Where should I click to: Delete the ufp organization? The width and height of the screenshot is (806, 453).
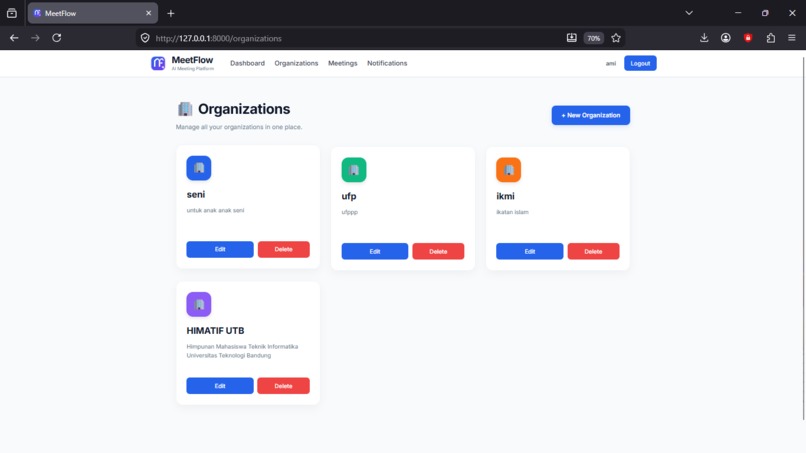438,251
